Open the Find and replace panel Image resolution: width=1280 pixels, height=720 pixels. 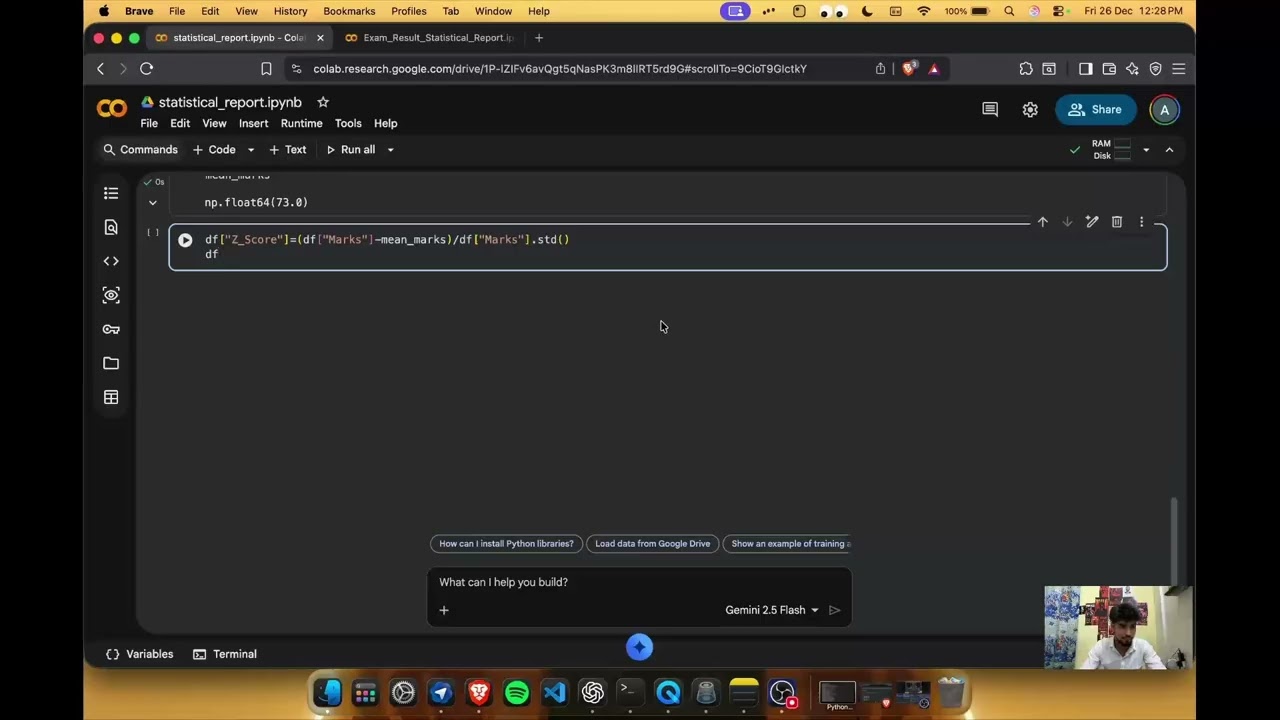click(111, 227)
